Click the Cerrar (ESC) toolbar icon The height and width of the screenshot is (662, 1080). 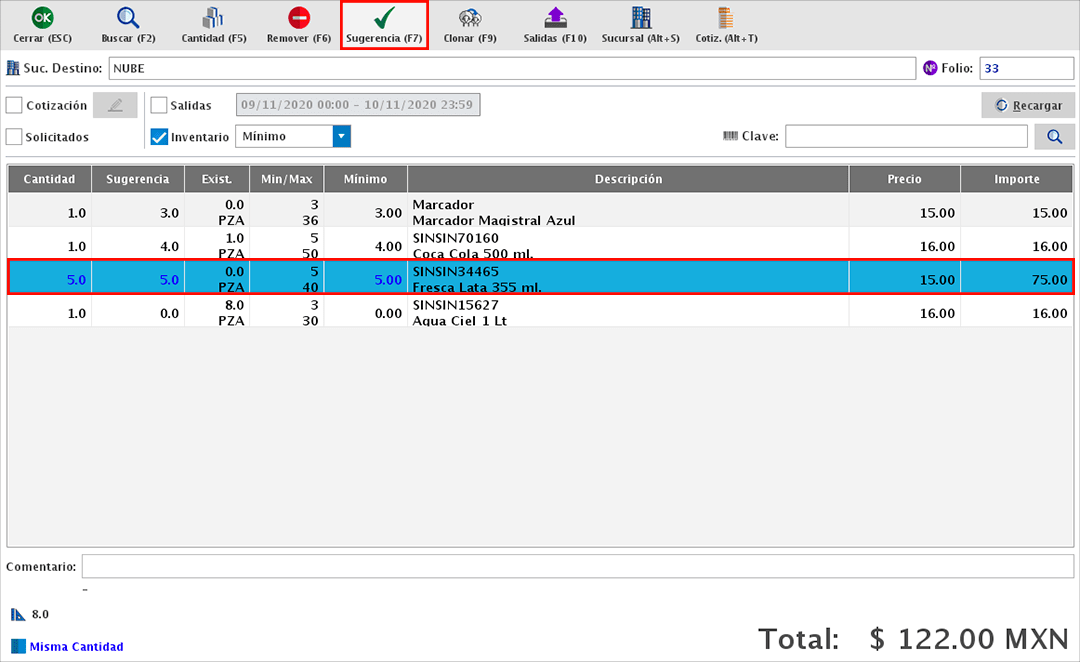pyautogui.click(x=42, y=25)
